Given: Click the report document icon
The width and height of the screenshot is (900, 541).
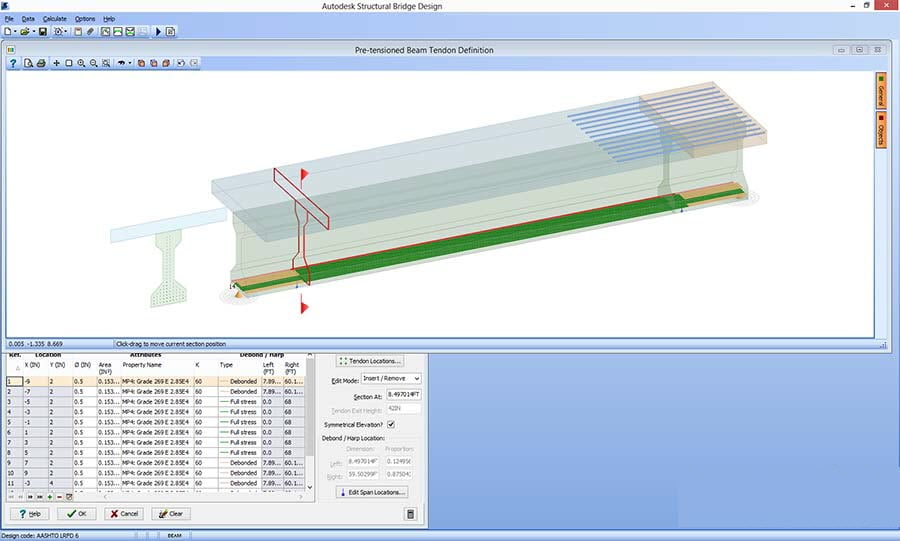Looking at the screenshot, I should [x=170, y=32].
